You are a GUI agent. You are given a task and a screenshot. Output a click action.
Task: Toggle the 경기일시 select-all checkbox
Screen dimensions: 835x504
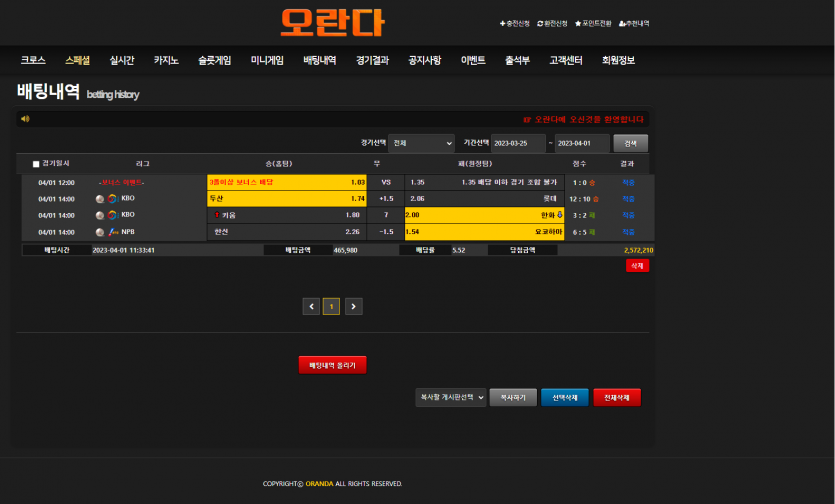[x=36, y=164]
